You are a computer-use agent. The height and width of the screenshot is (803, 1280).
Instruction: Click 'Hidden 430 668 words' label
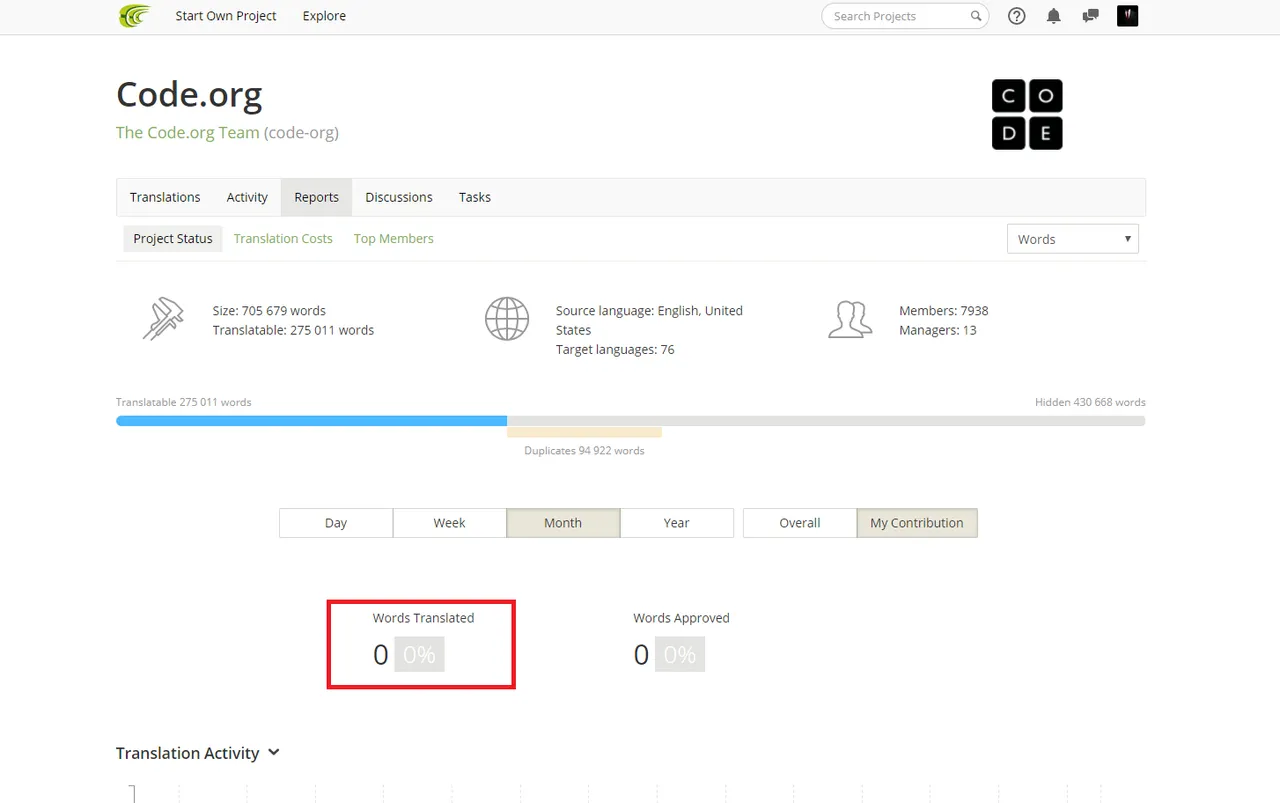[x=1090, y=402]
